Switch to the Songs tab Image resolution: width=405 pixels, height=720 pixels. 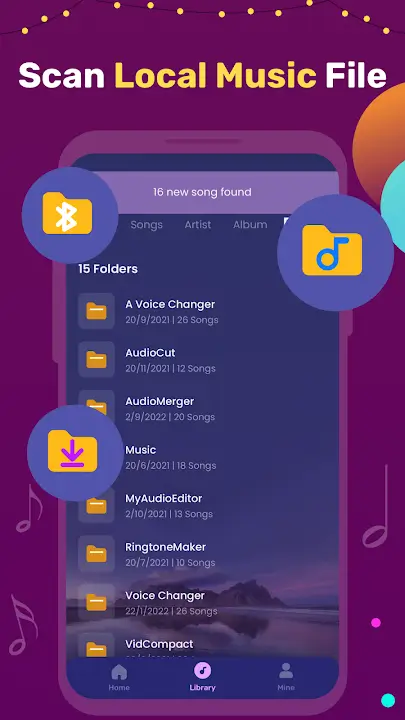coord(146,225)
